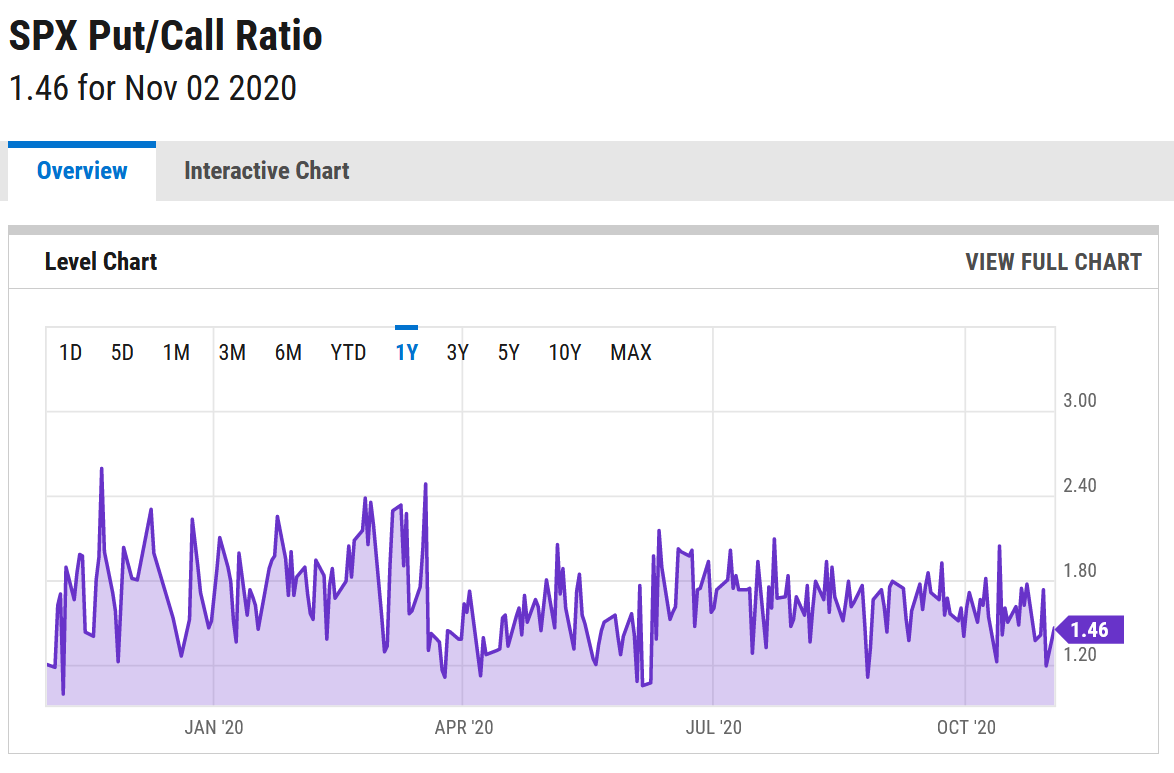The image size is (1174, 773).
Task: Click the '1.46 for Nov 02 2020' text
Action: 153,88
